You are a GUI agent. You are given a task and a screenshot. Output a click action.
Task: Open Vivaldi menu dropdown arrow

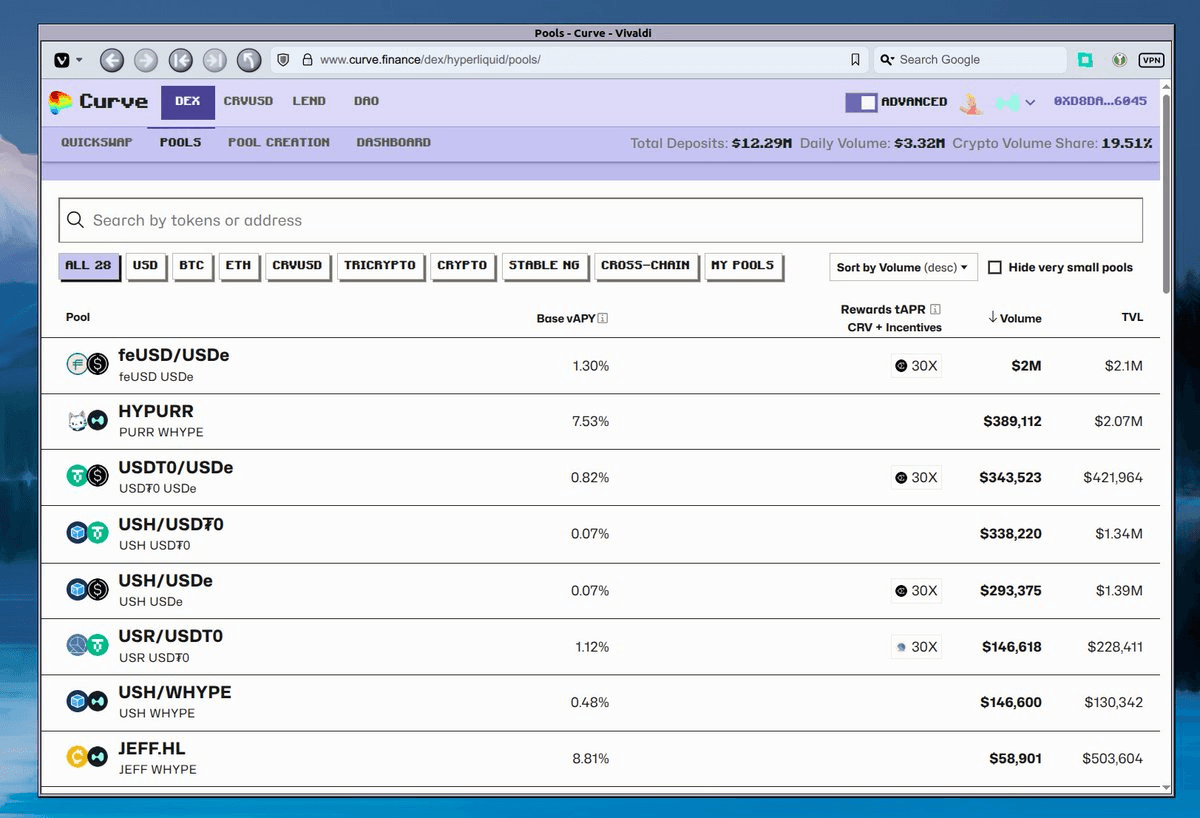[80, 60]
